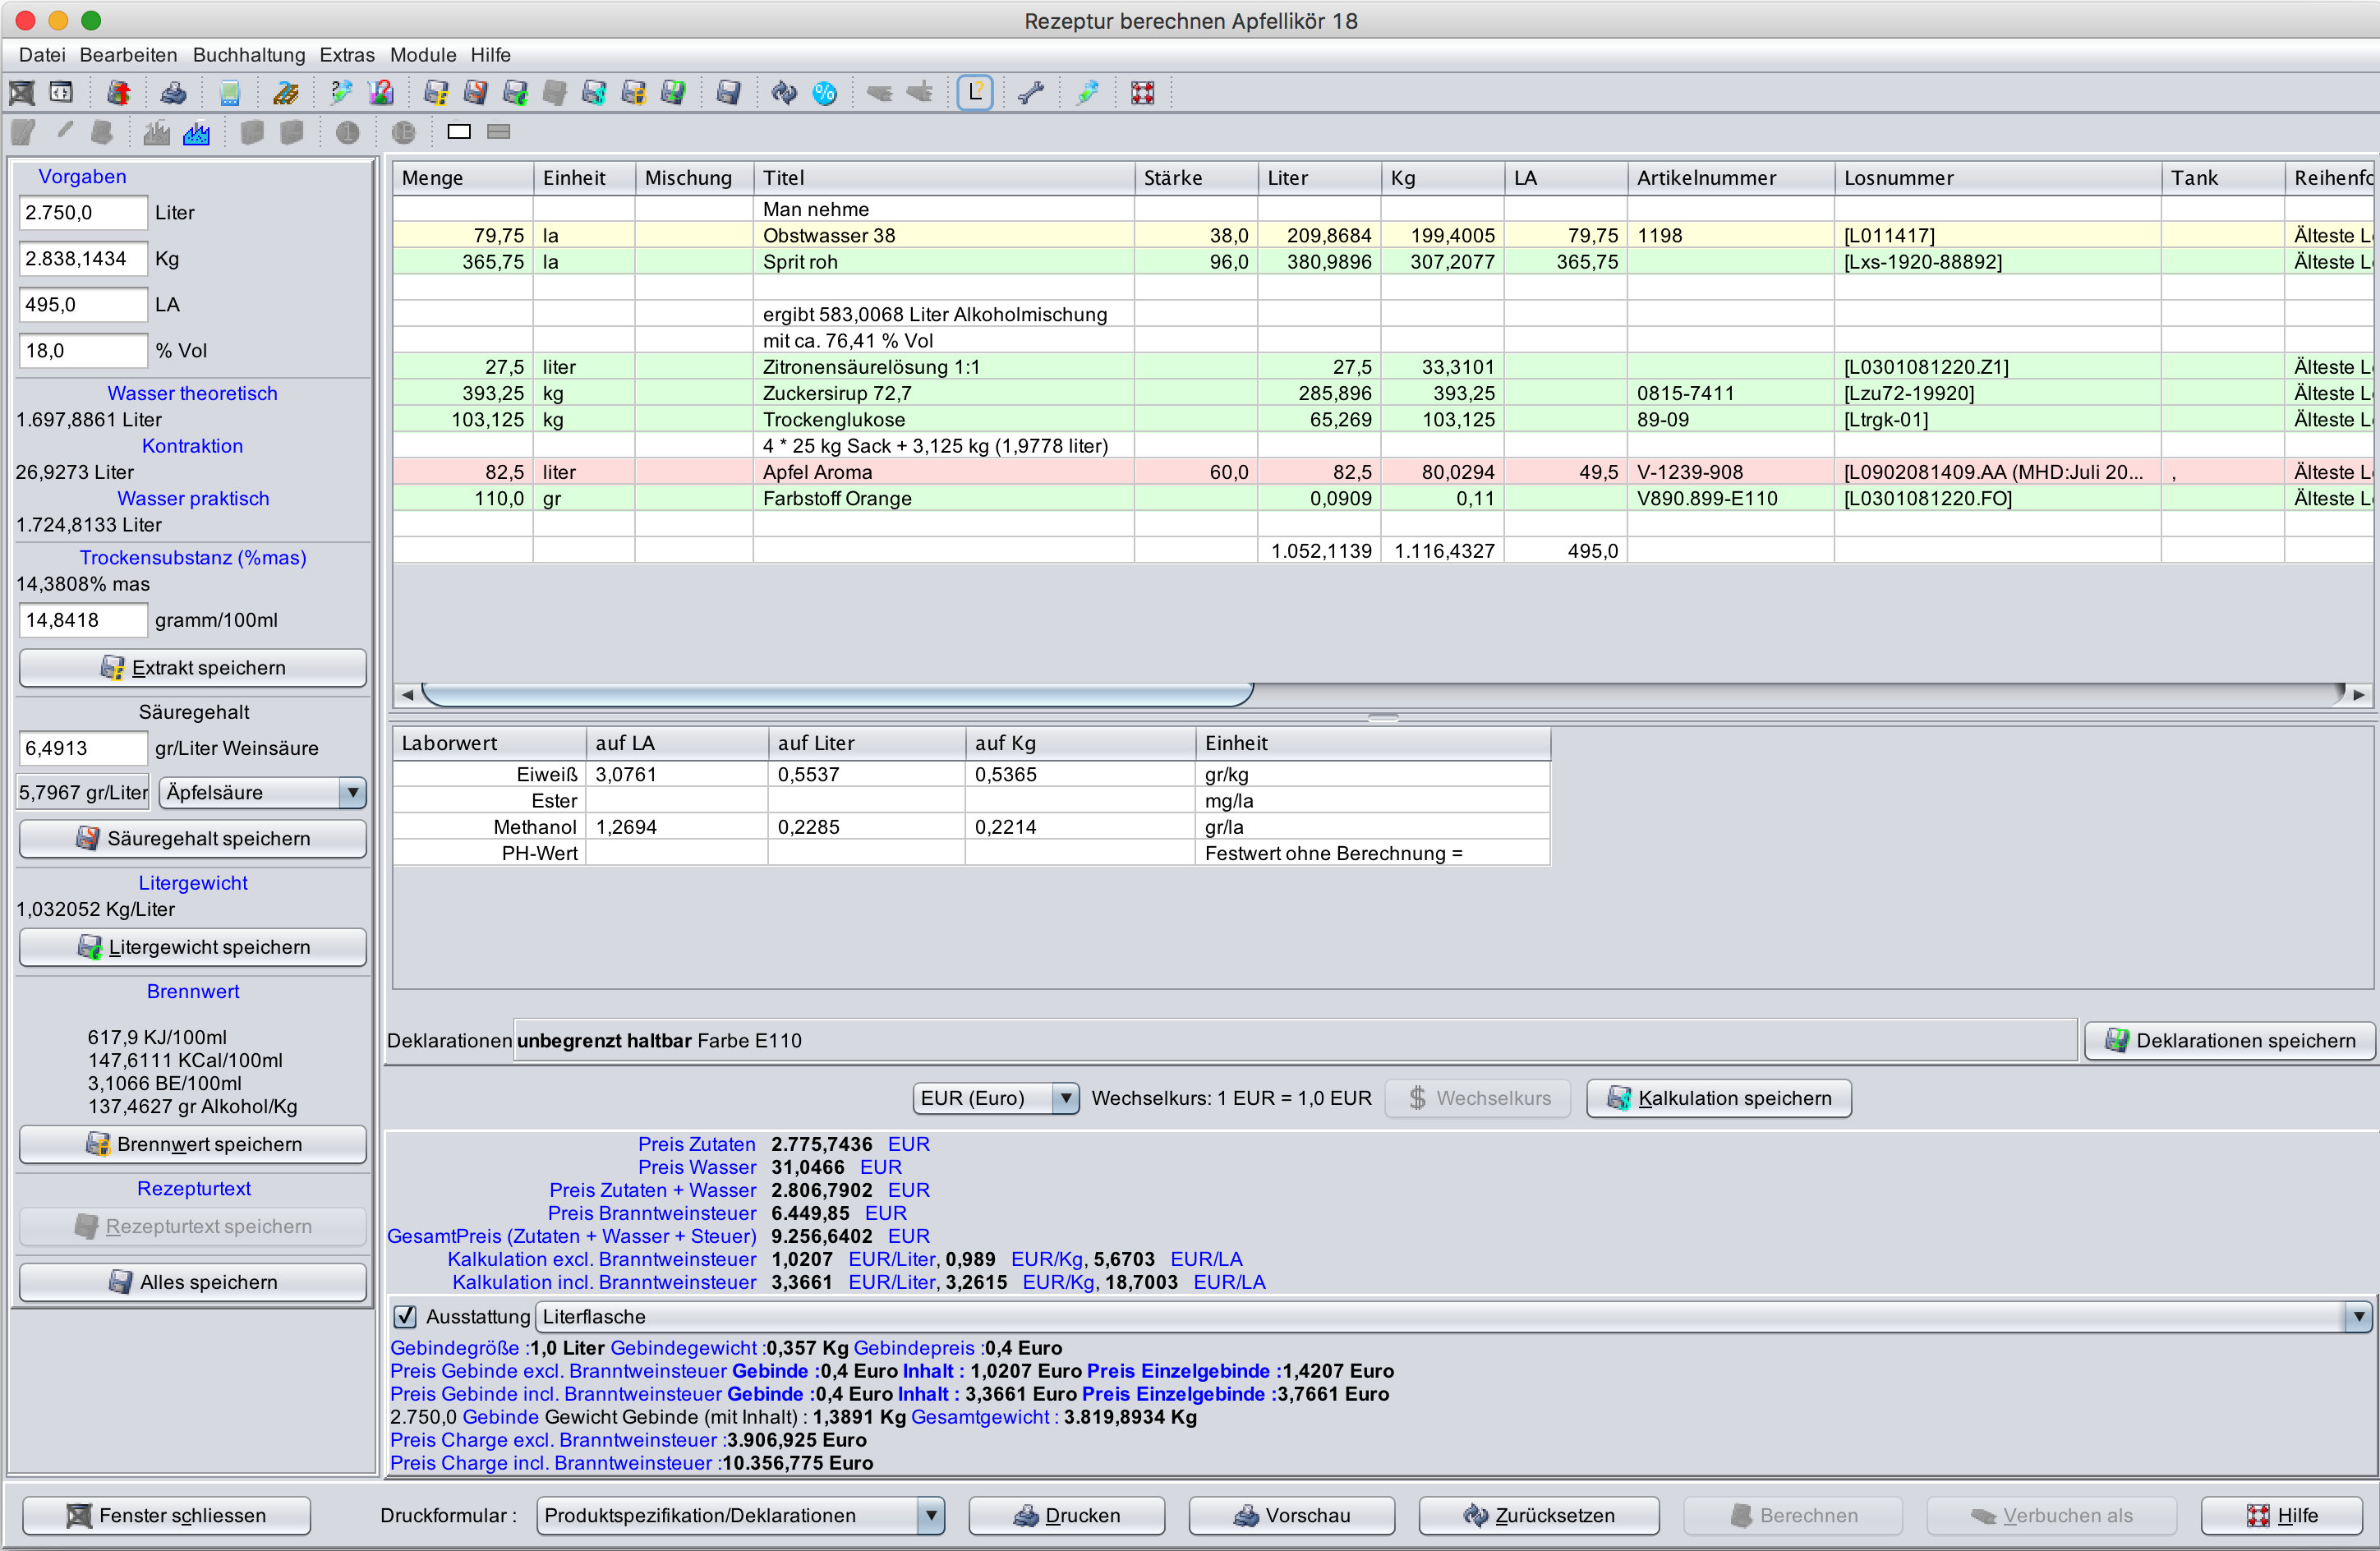Image resolution: width=2380 pixels, height=1551 pixels.
Task: Click the highlighted L question mark icon
Action: 974,93
